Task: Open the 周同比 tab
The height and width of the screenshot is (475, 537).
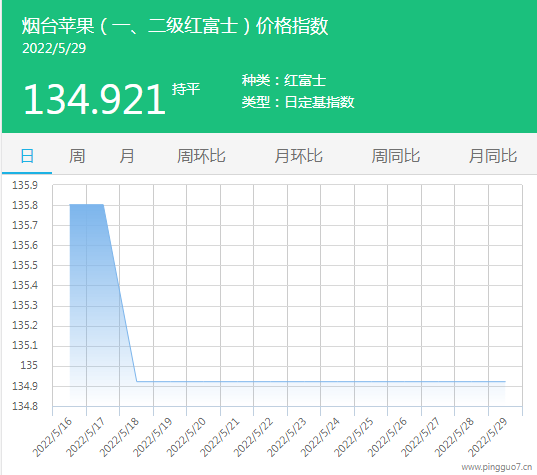Action: (396, 156)
